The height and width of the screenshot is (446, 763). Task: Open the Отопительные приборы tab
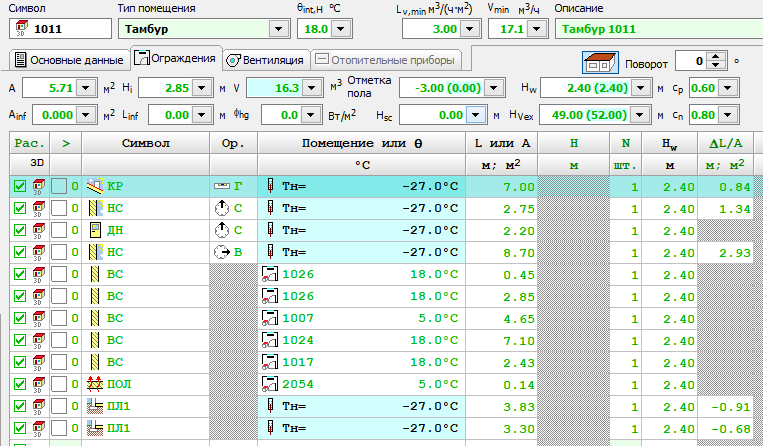385,60
